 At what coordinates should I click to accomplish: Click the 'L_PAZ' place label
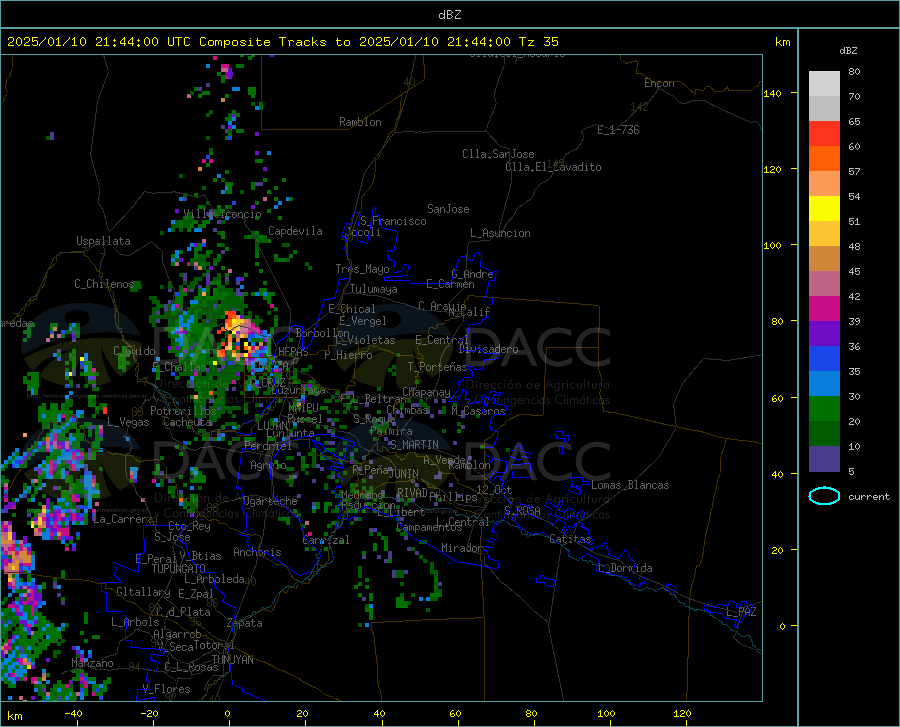coord(741,612)
